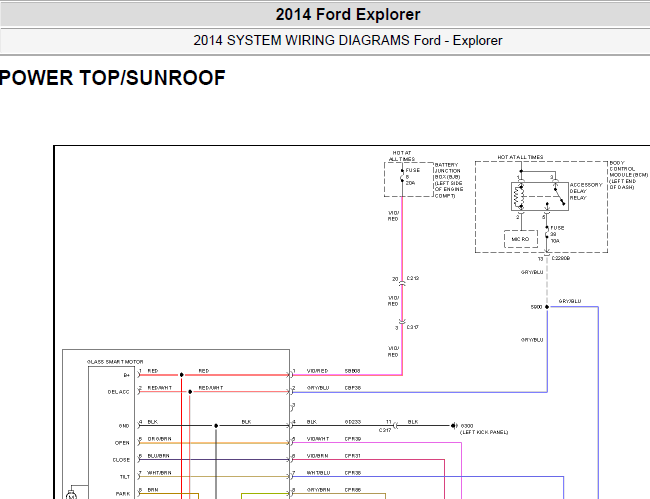Click the splice dot on the GND black wire
The height and width of the screenshot is (499, 650).
(x=216, y=426)
